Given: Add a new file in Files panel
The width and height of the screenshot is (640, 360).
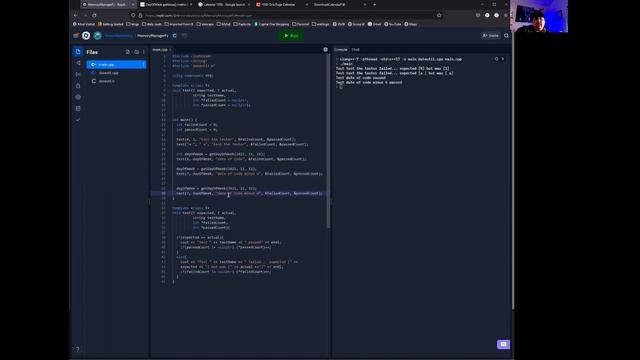Looking at the screenshot, I should (x=127, y=52).
